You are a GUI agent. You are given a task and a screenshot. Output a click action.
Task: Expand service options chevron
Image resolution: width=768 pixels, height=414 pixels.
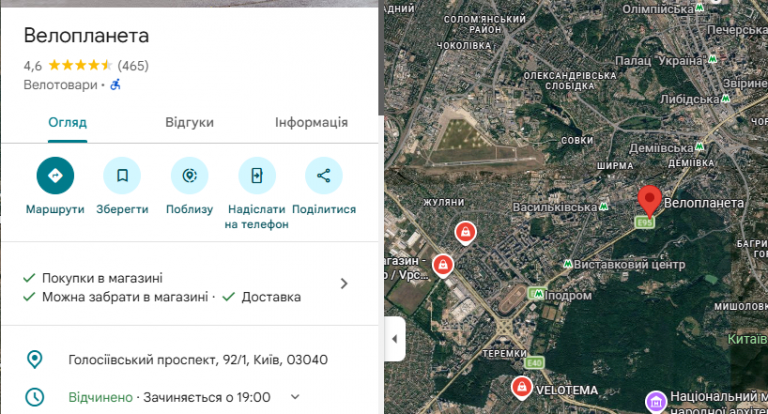click(x=344, y=284)
